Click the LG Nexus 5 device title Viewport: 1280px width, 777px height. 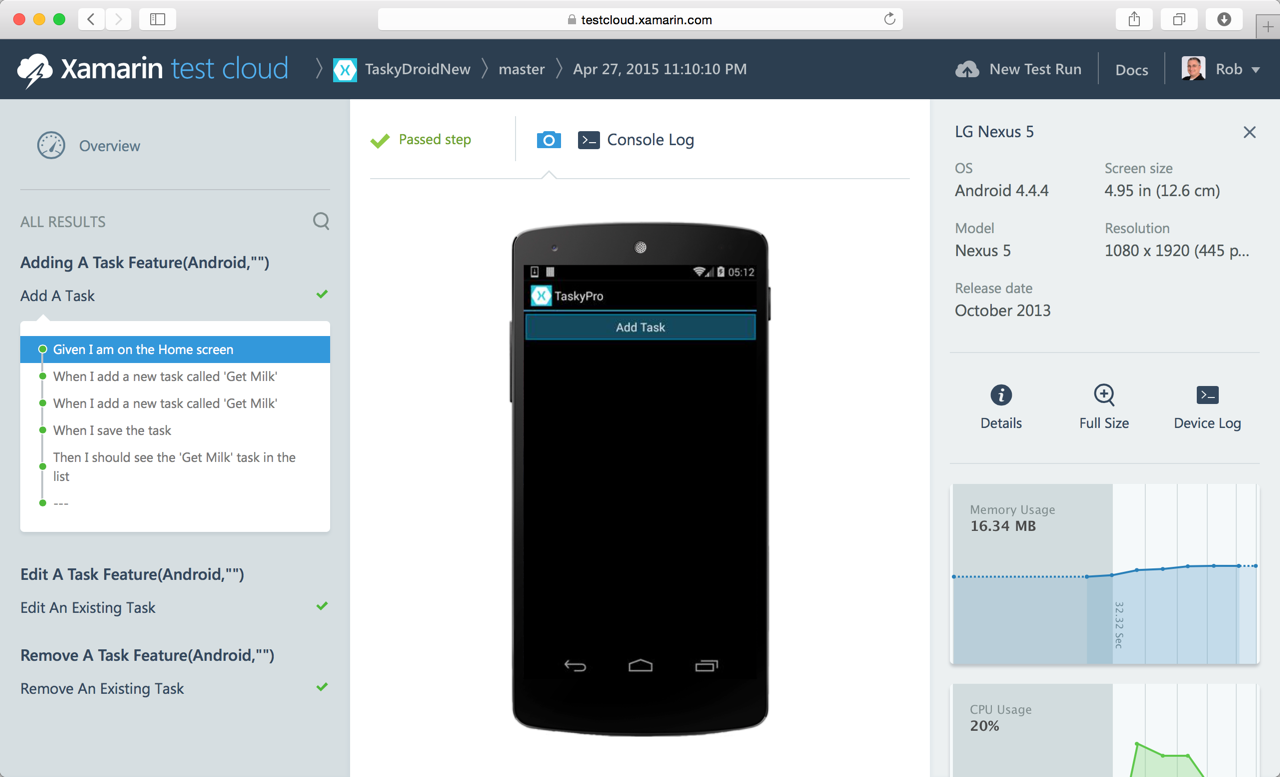click(994, 132)
